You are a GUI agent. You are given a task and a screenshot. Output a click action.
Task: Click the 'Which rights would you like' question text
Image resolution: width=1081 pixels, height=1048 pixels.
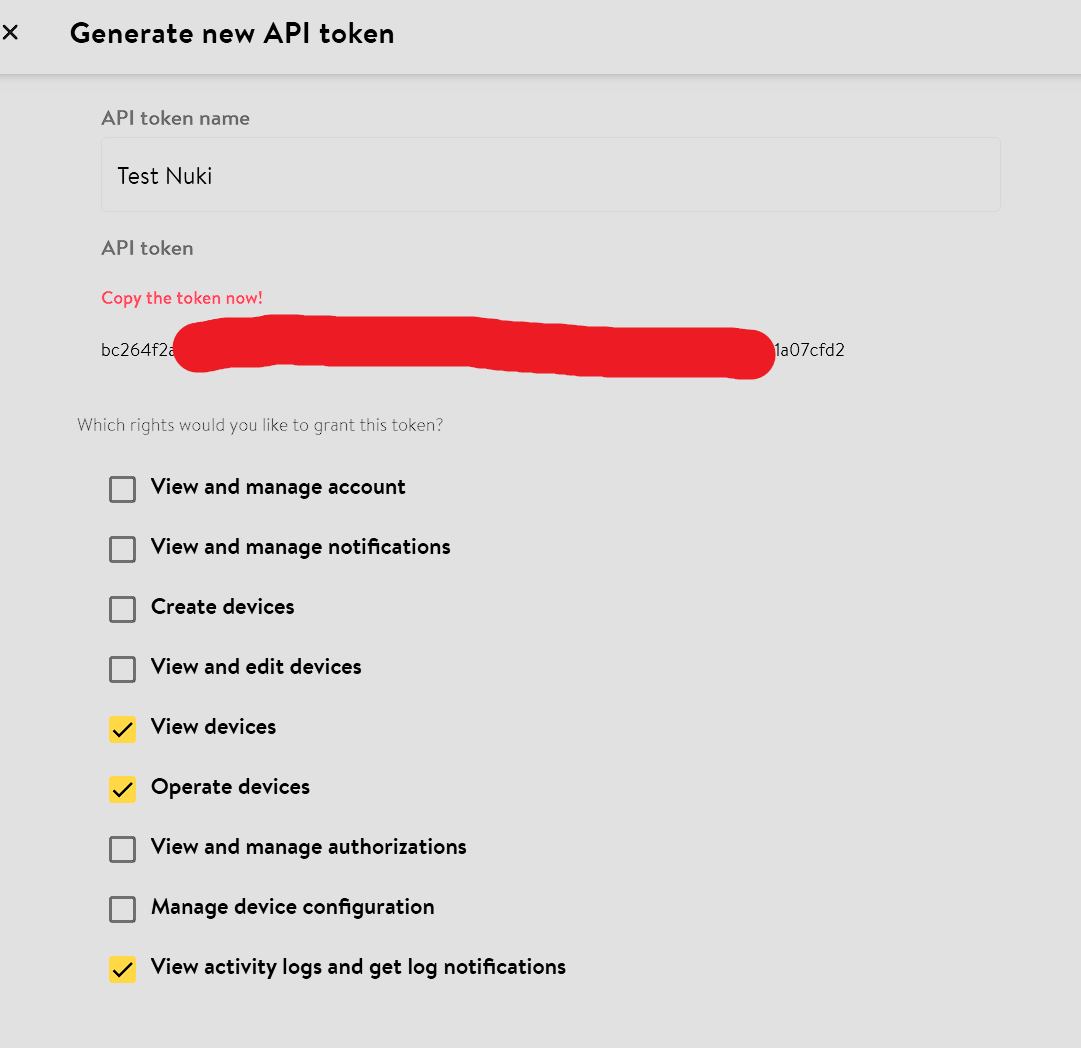260,425
